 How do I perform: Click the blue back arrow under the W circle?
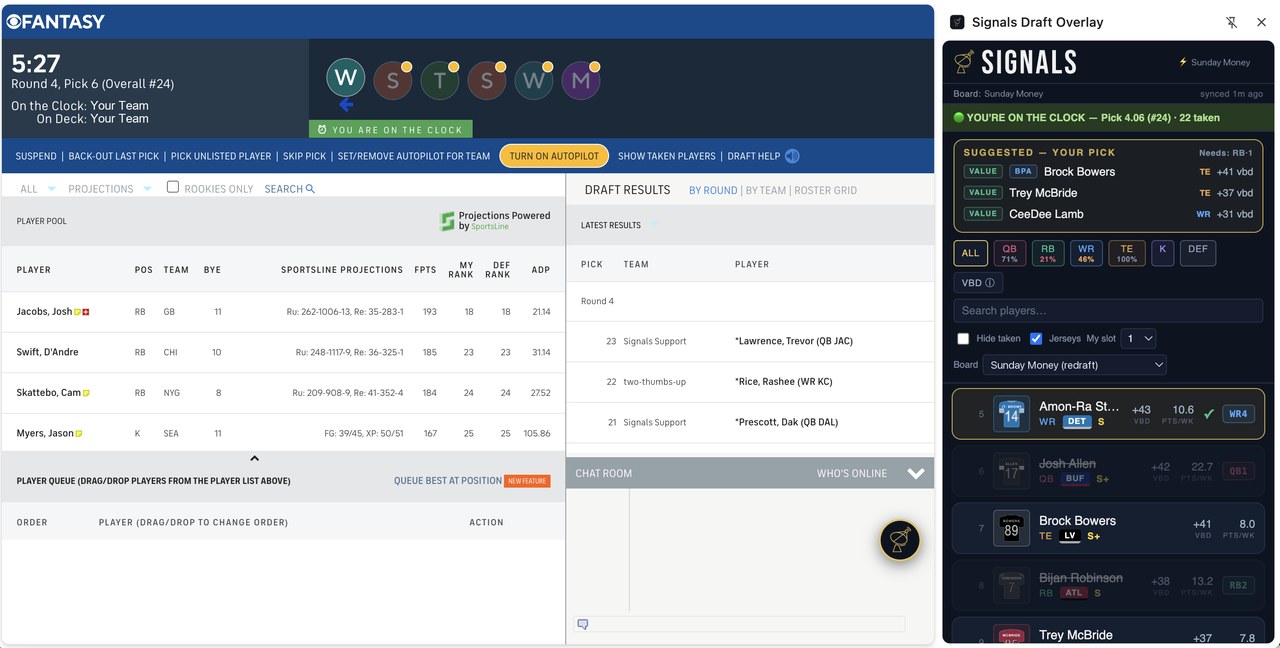point(346,105)
